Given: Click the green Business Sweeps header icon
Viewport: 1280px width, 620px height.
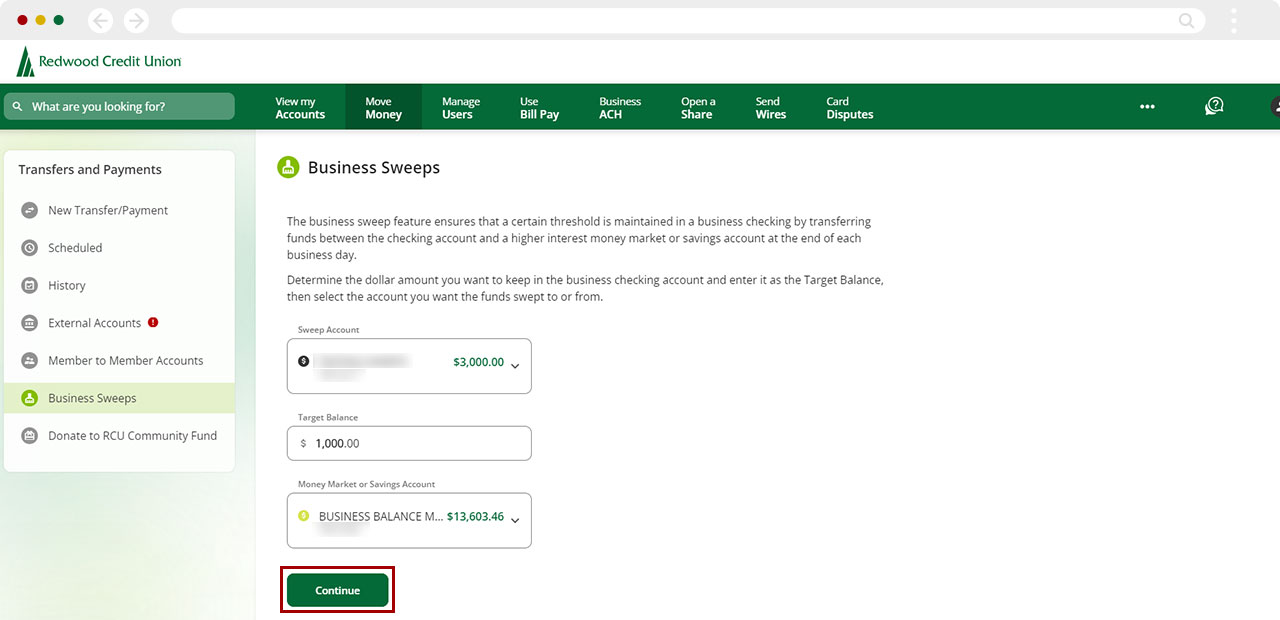Looking at the screenshot, I should tap(288, 167).
